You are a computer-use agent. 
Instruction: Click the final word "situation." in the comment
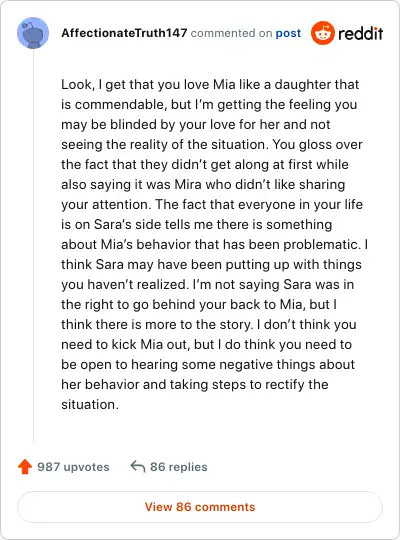[x=90, y=404]
